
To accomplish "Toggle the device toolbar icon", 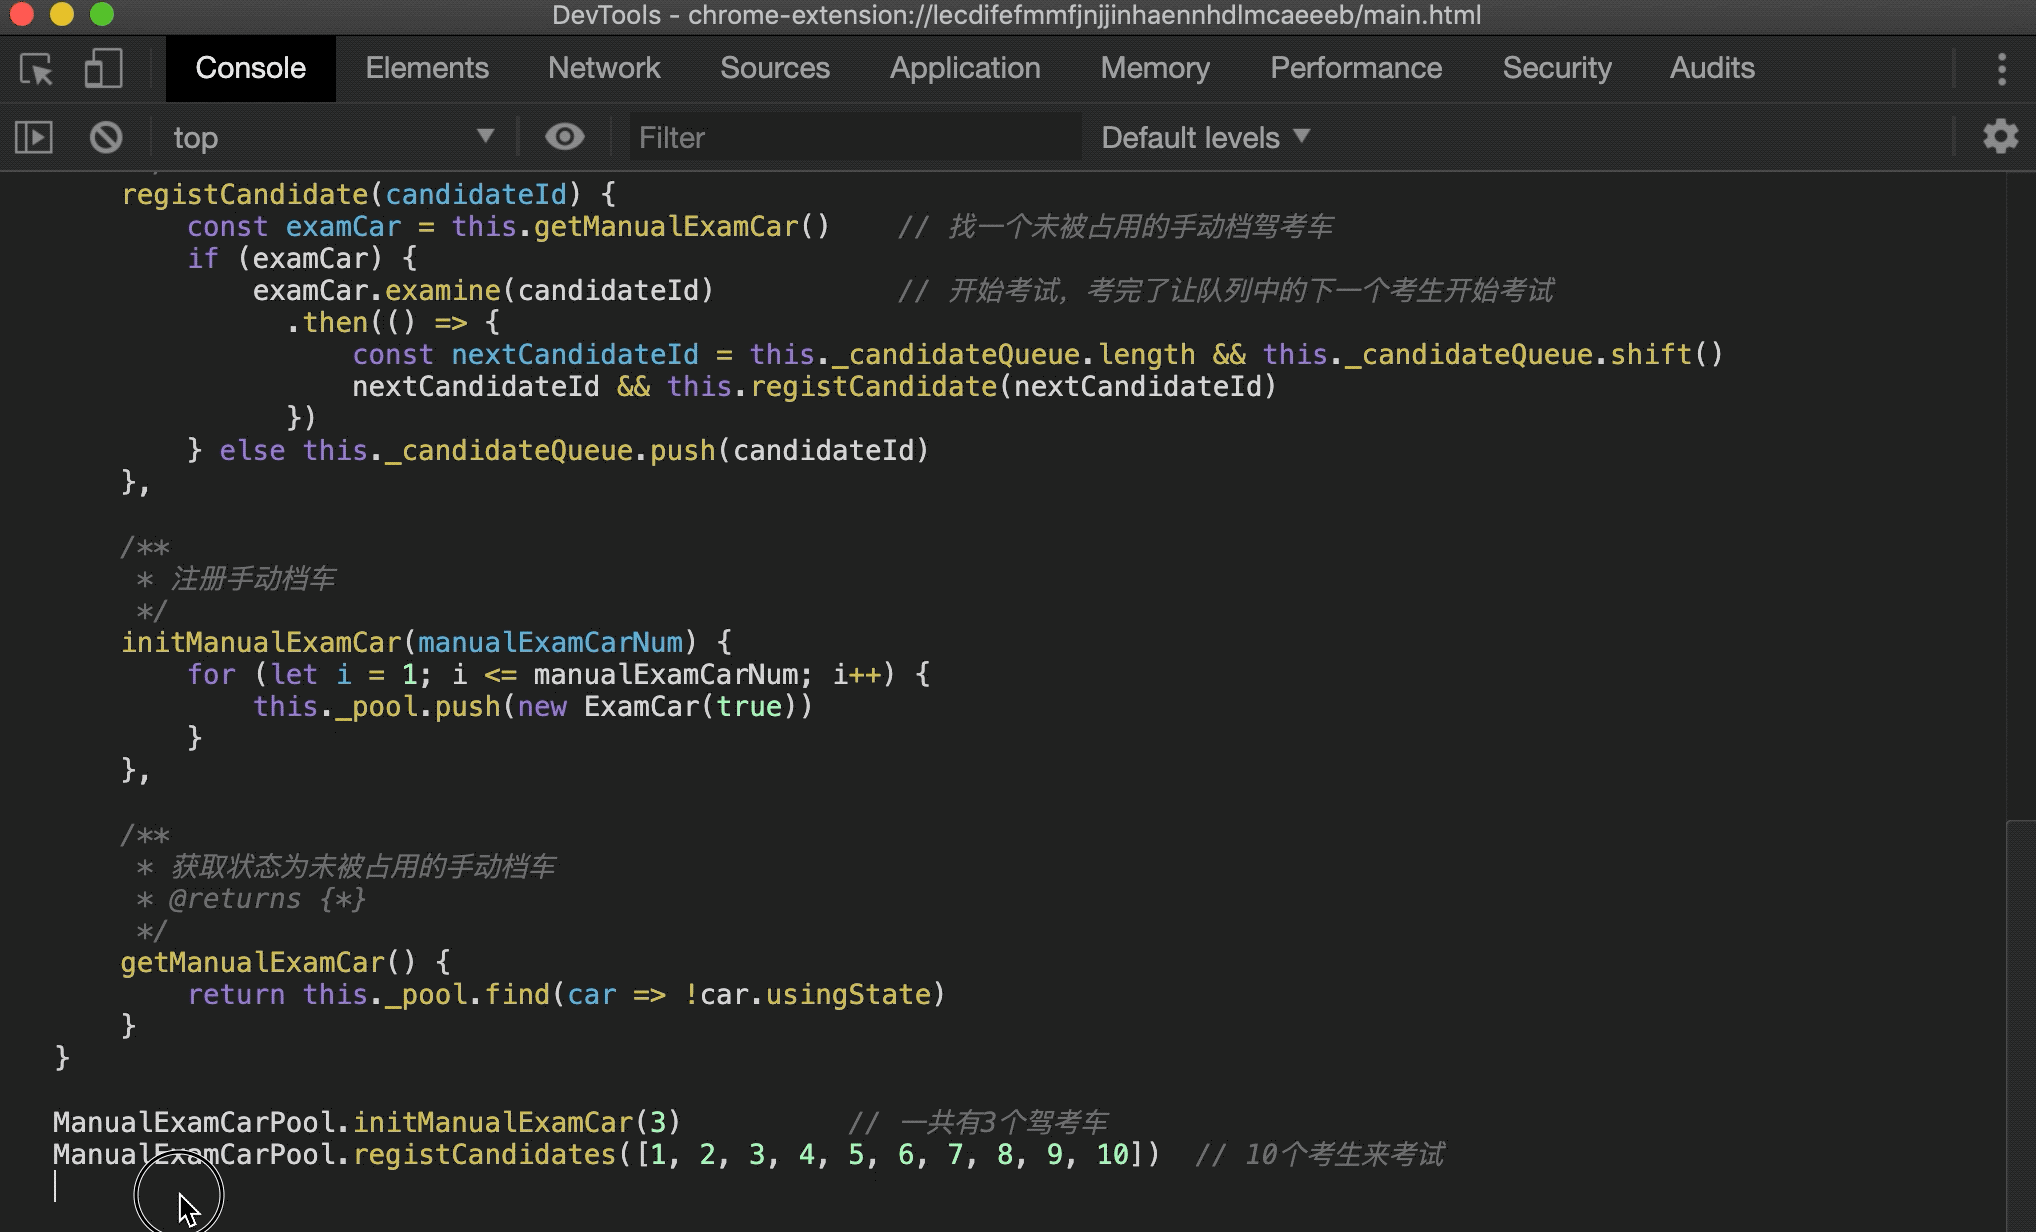I will pyautogui.click(x=103, y=69).
